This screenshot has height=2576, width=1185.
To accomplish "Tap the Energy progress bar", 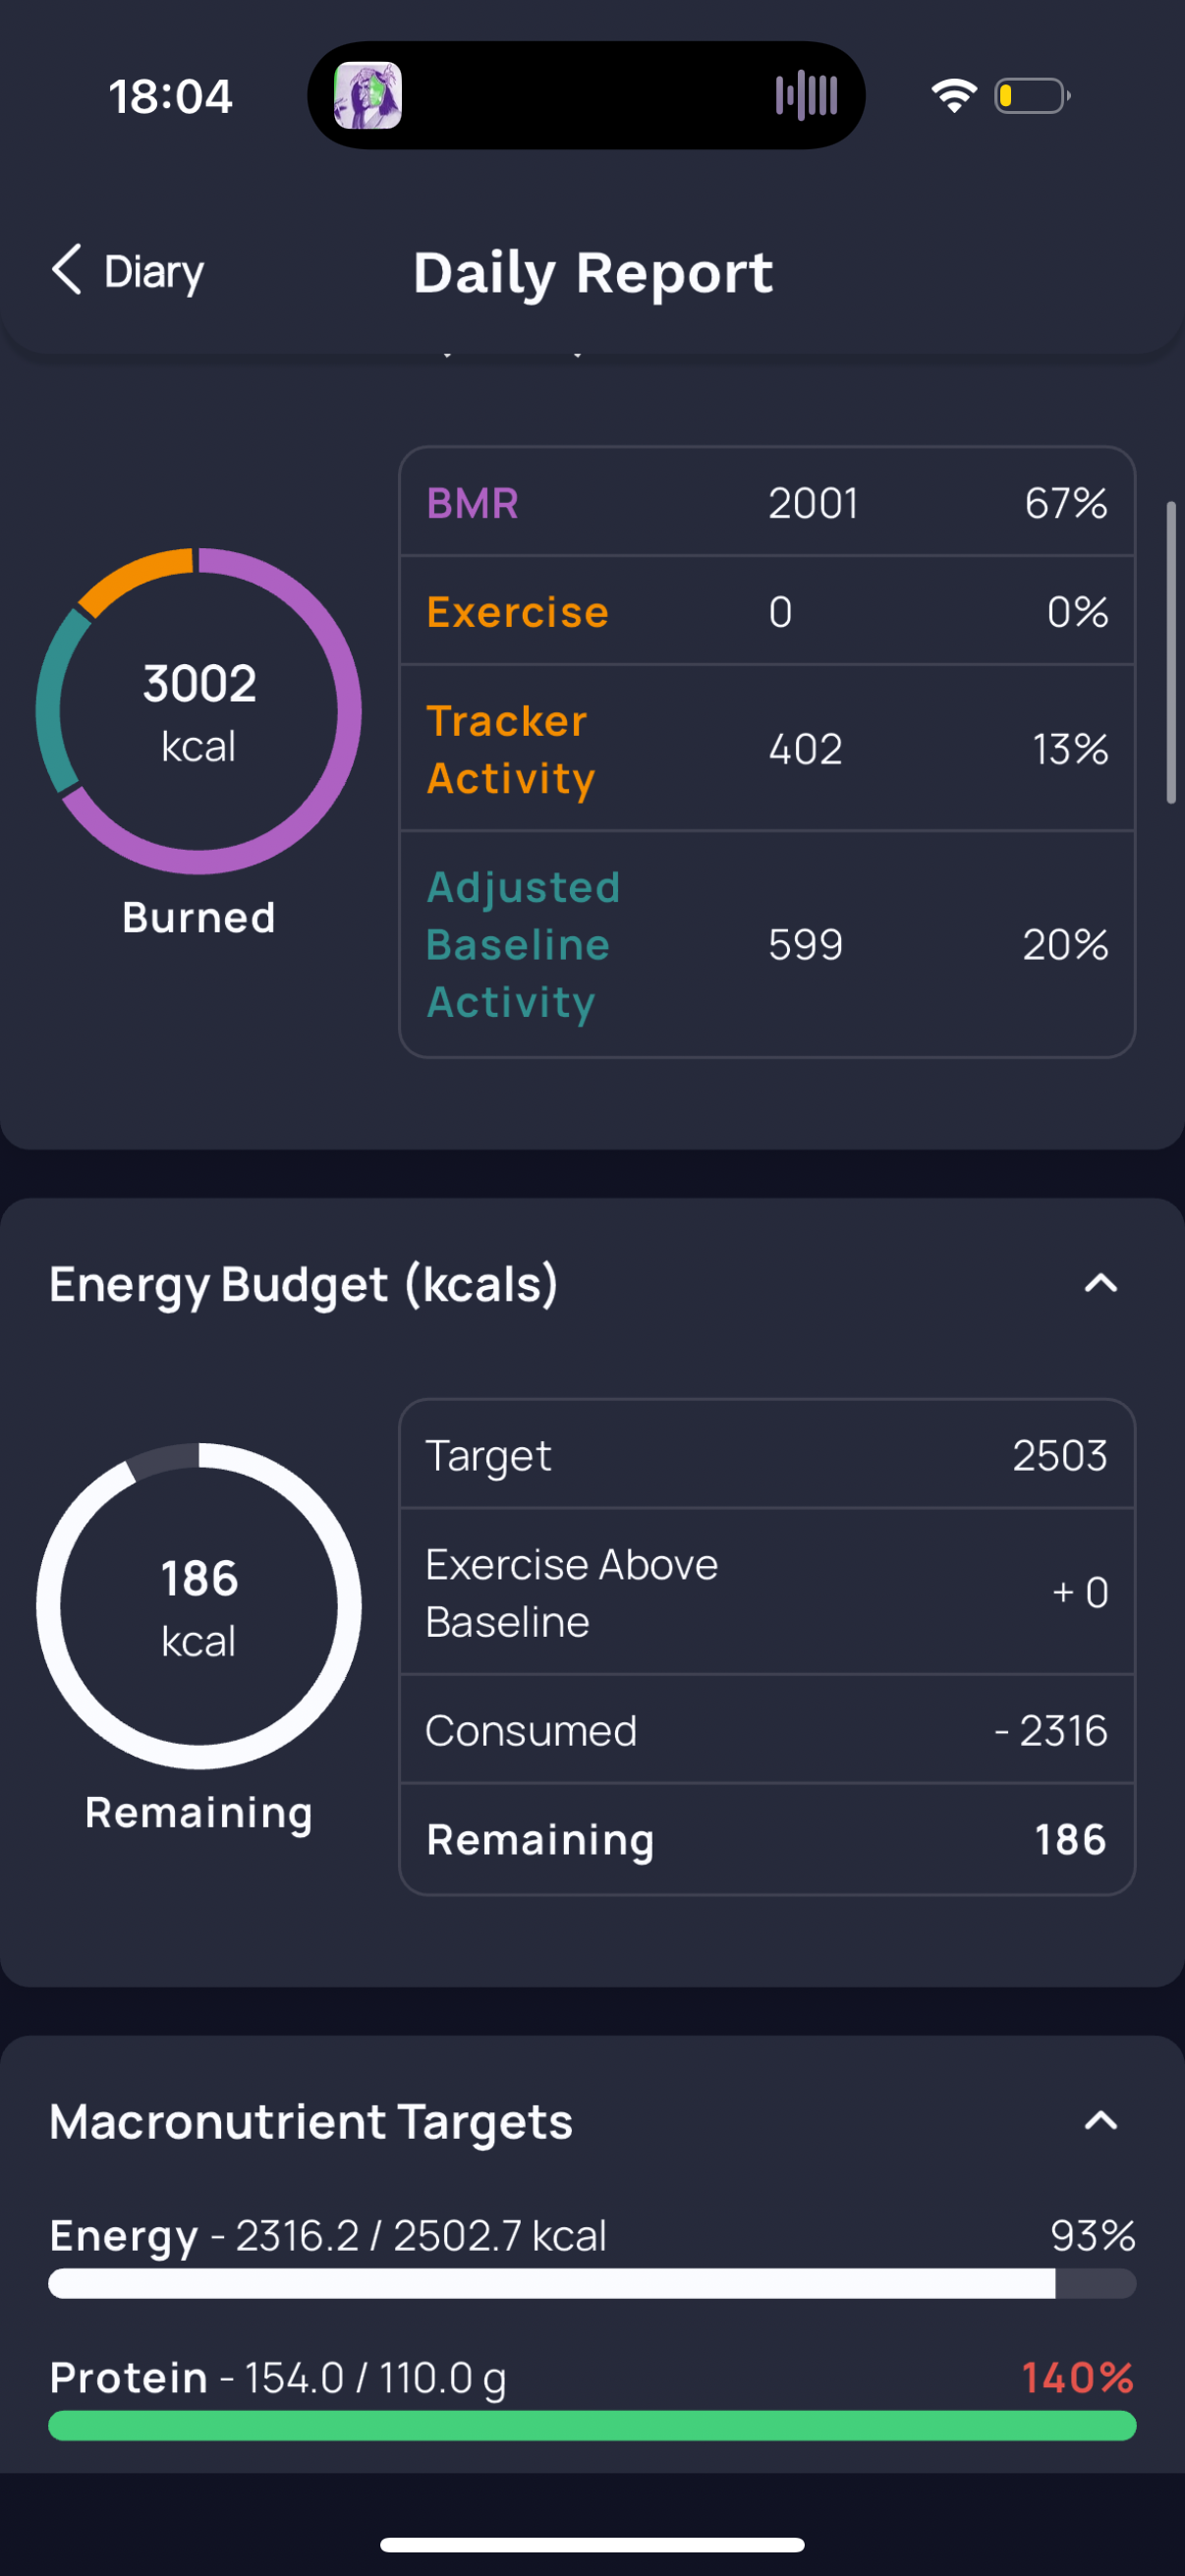I will [x=592, y=2283].
